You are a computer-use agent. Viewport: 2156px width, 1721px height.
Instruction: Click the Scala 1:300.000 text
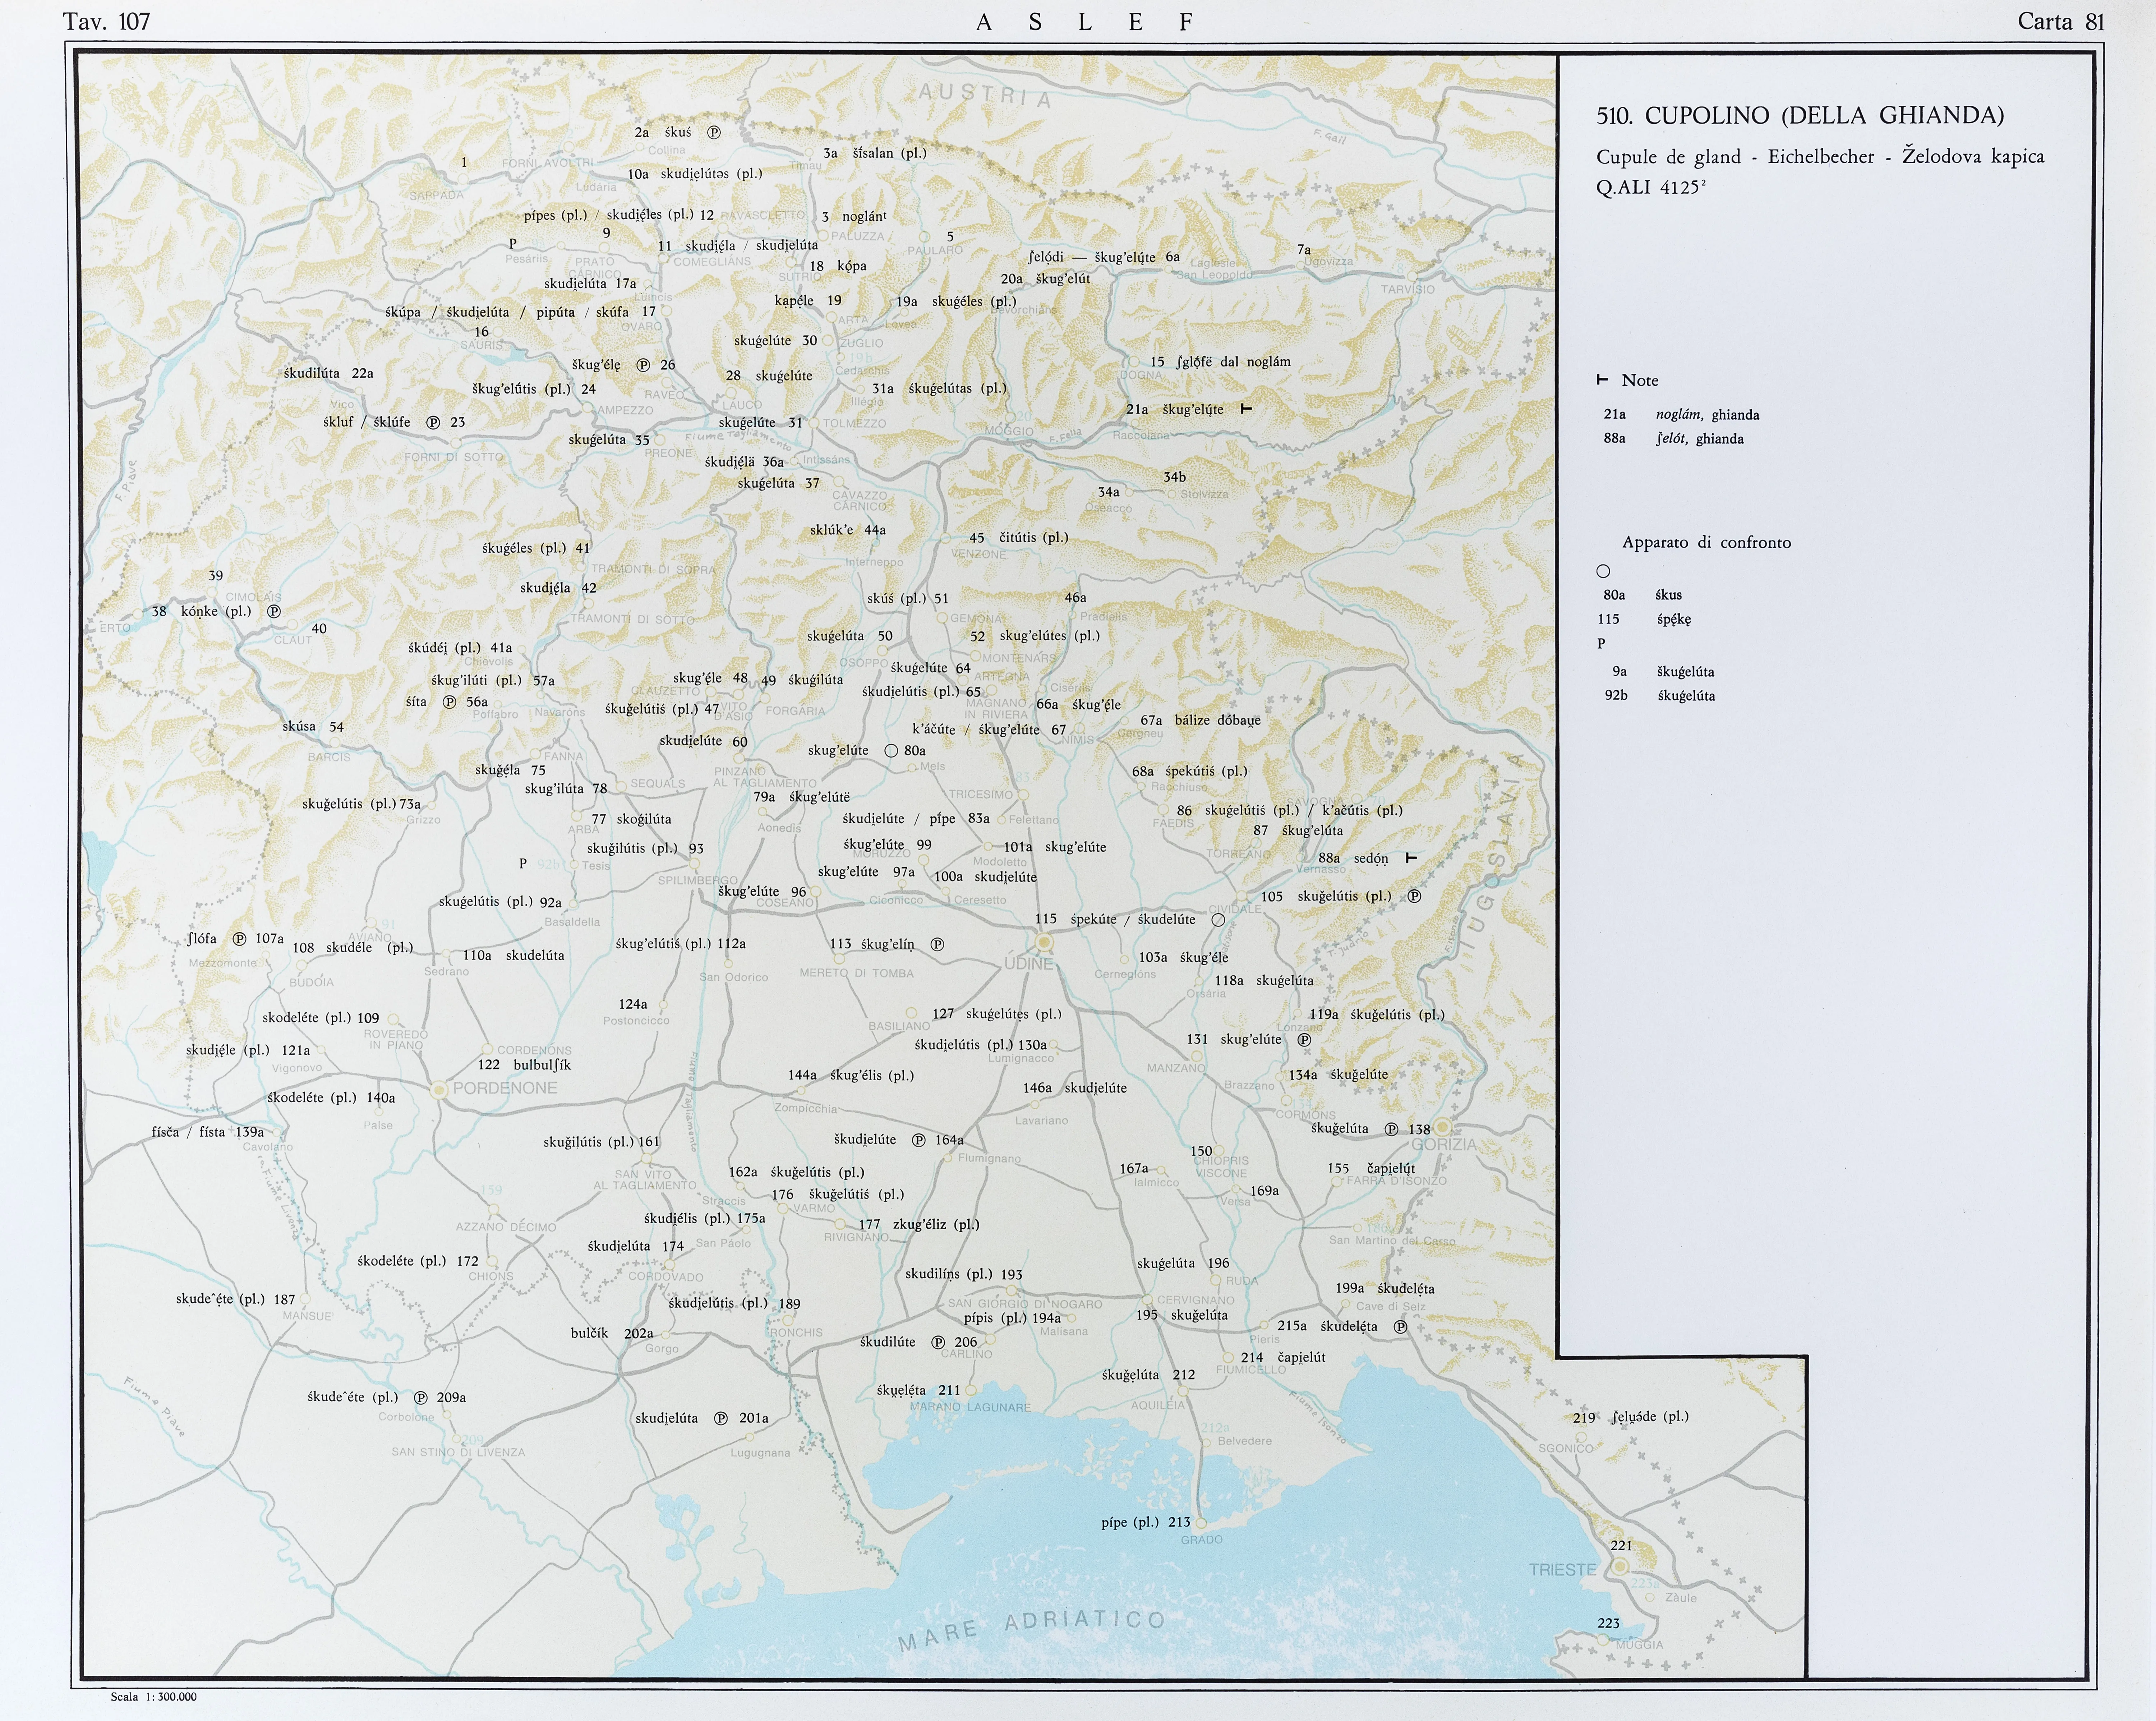point(154,1697)
